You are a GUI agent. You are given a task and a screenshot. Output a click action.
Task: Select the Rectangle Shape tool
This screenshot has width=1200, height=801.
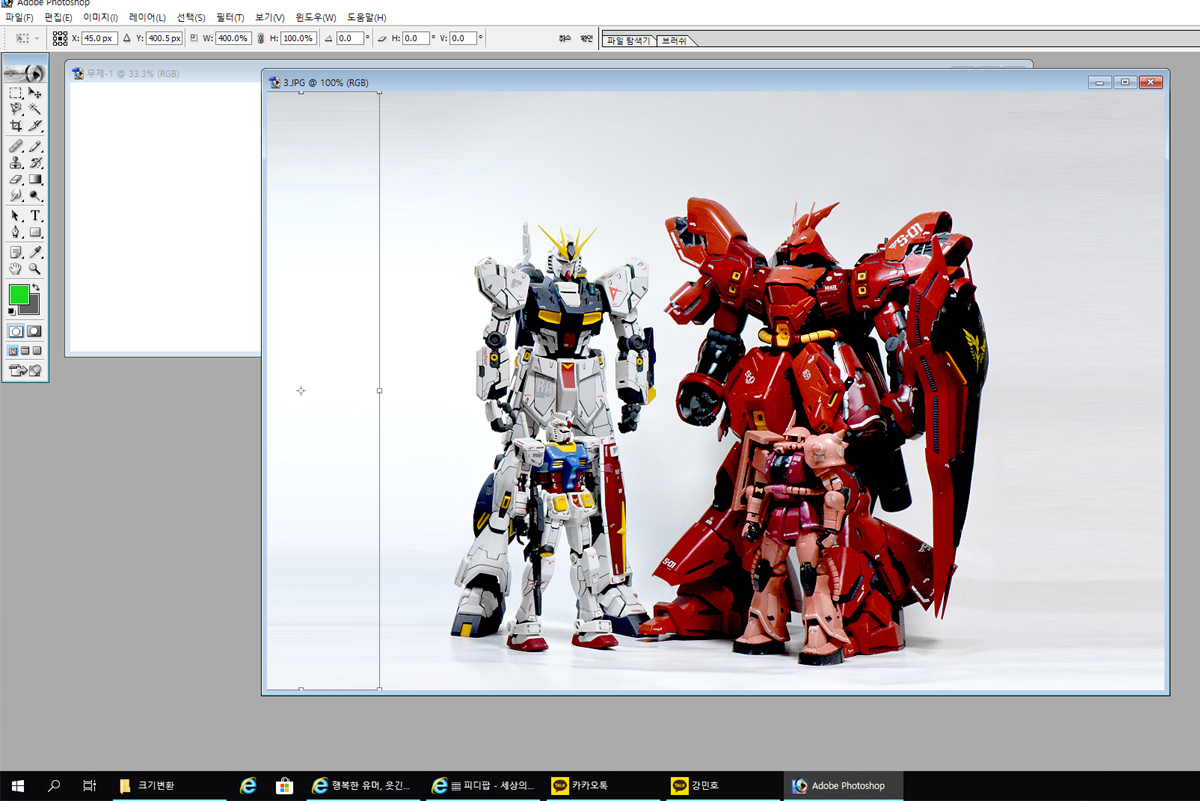coord(35,232)
